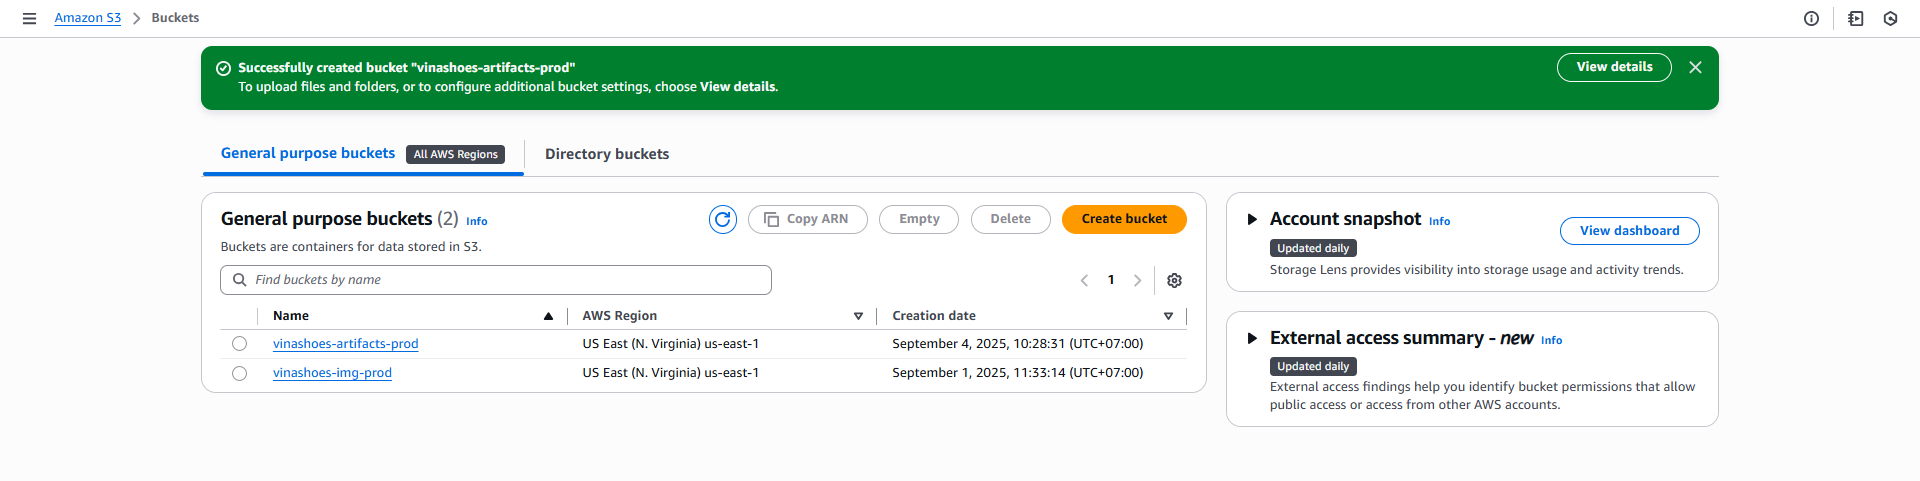Click the info circle icon in top bar

pos(1811,18)
